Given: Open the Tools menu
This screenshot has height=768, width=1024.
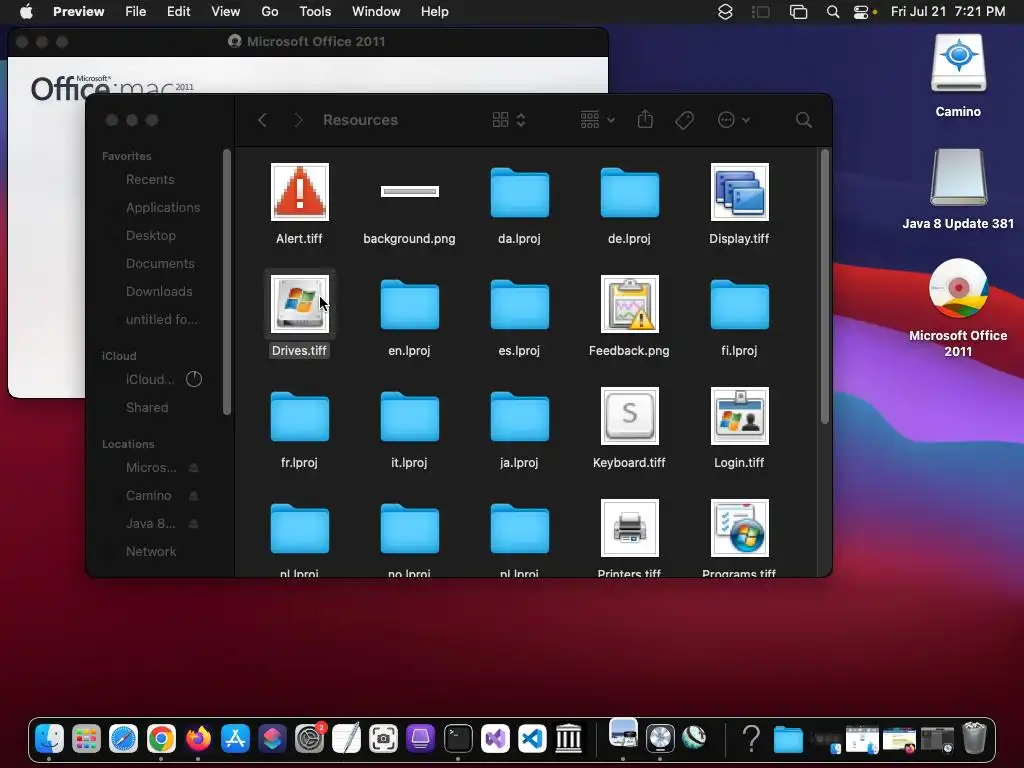Looking at the screenshot, I should tap(315, 11).
